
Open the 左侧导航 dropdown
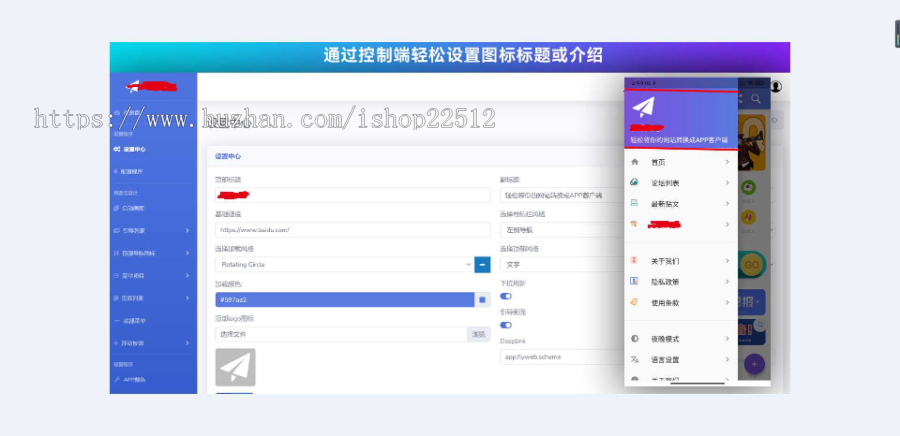click(561, 230)
